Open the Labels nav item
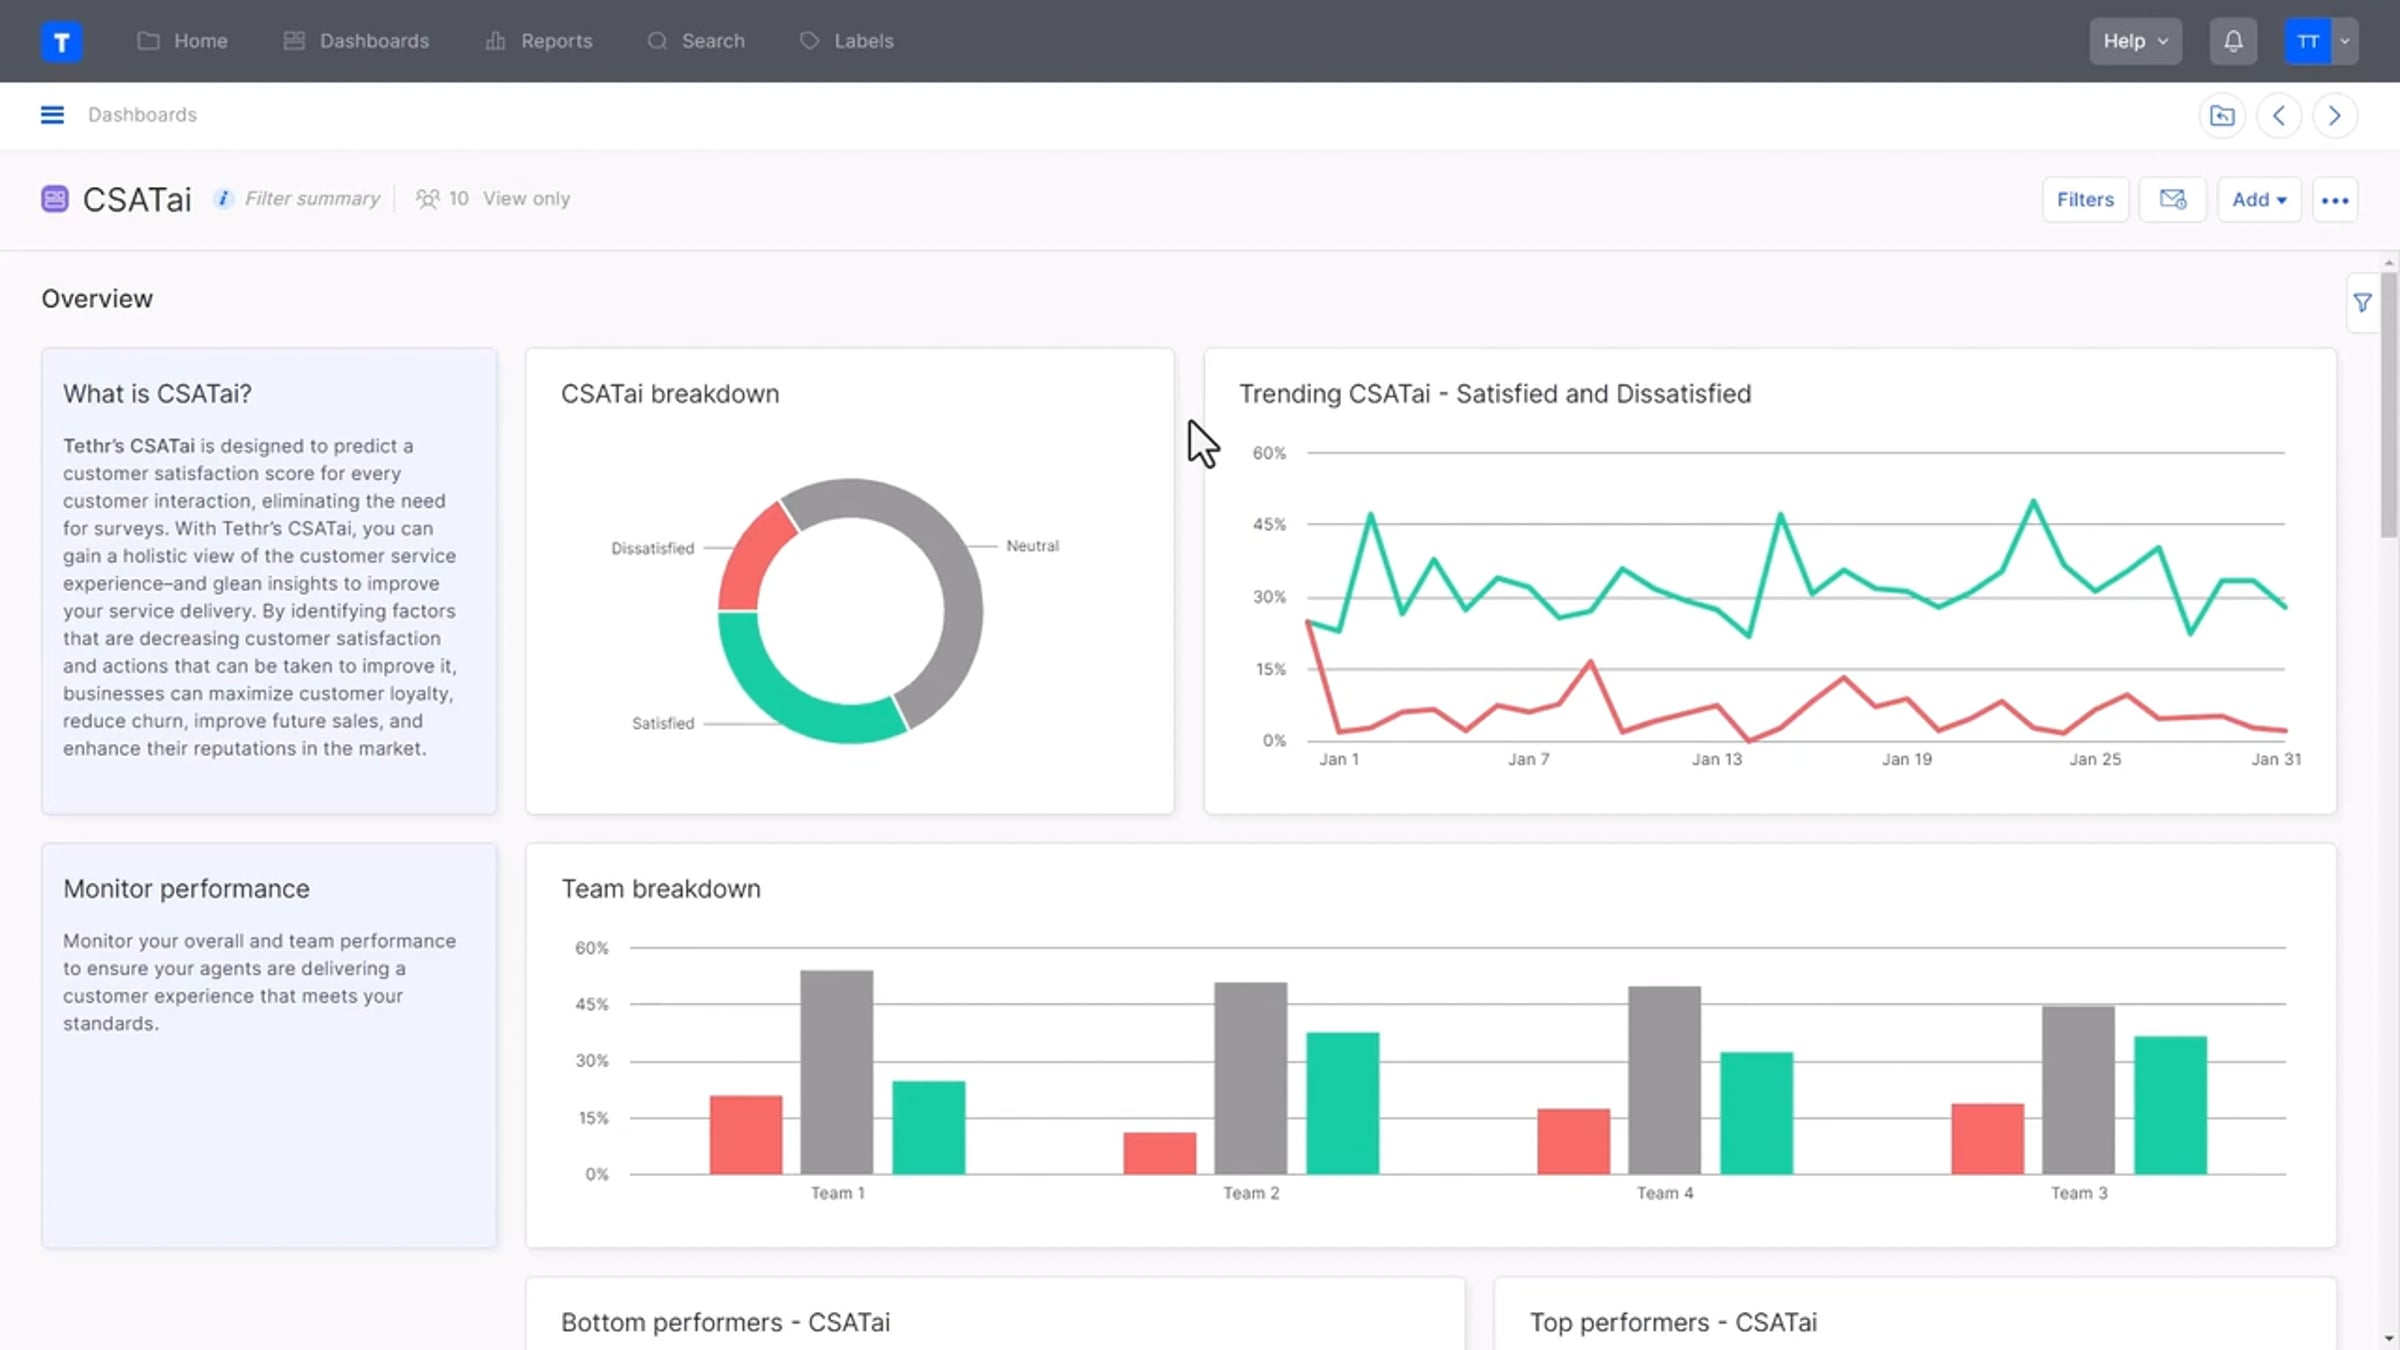The image size is (2400, 1350). [847, 41]
